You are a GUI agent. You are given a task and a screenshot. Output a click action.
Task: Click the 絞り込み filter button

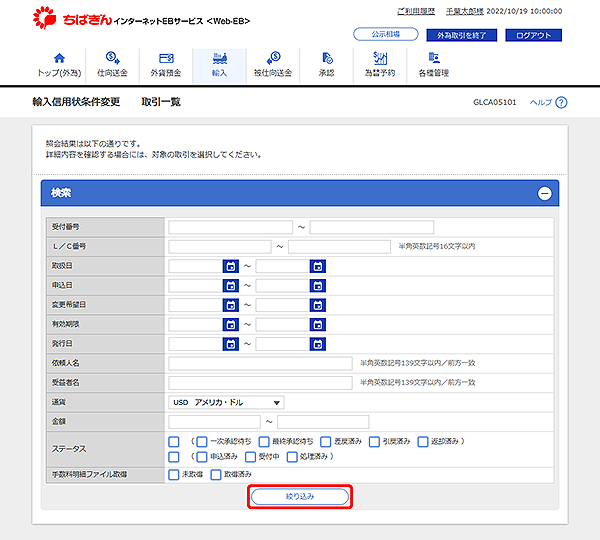[300, 496]
